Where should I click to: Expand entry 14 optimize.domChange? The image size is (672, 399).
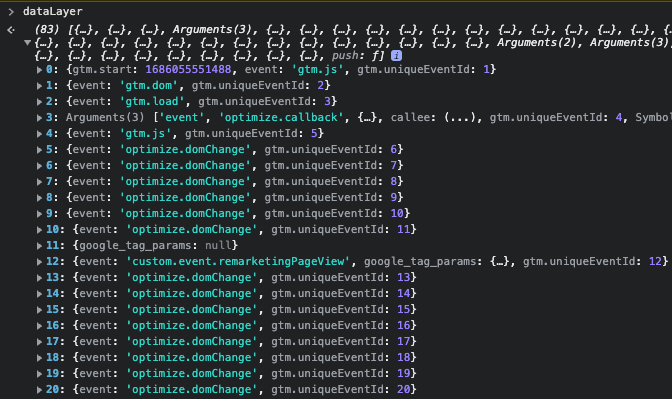39,294
